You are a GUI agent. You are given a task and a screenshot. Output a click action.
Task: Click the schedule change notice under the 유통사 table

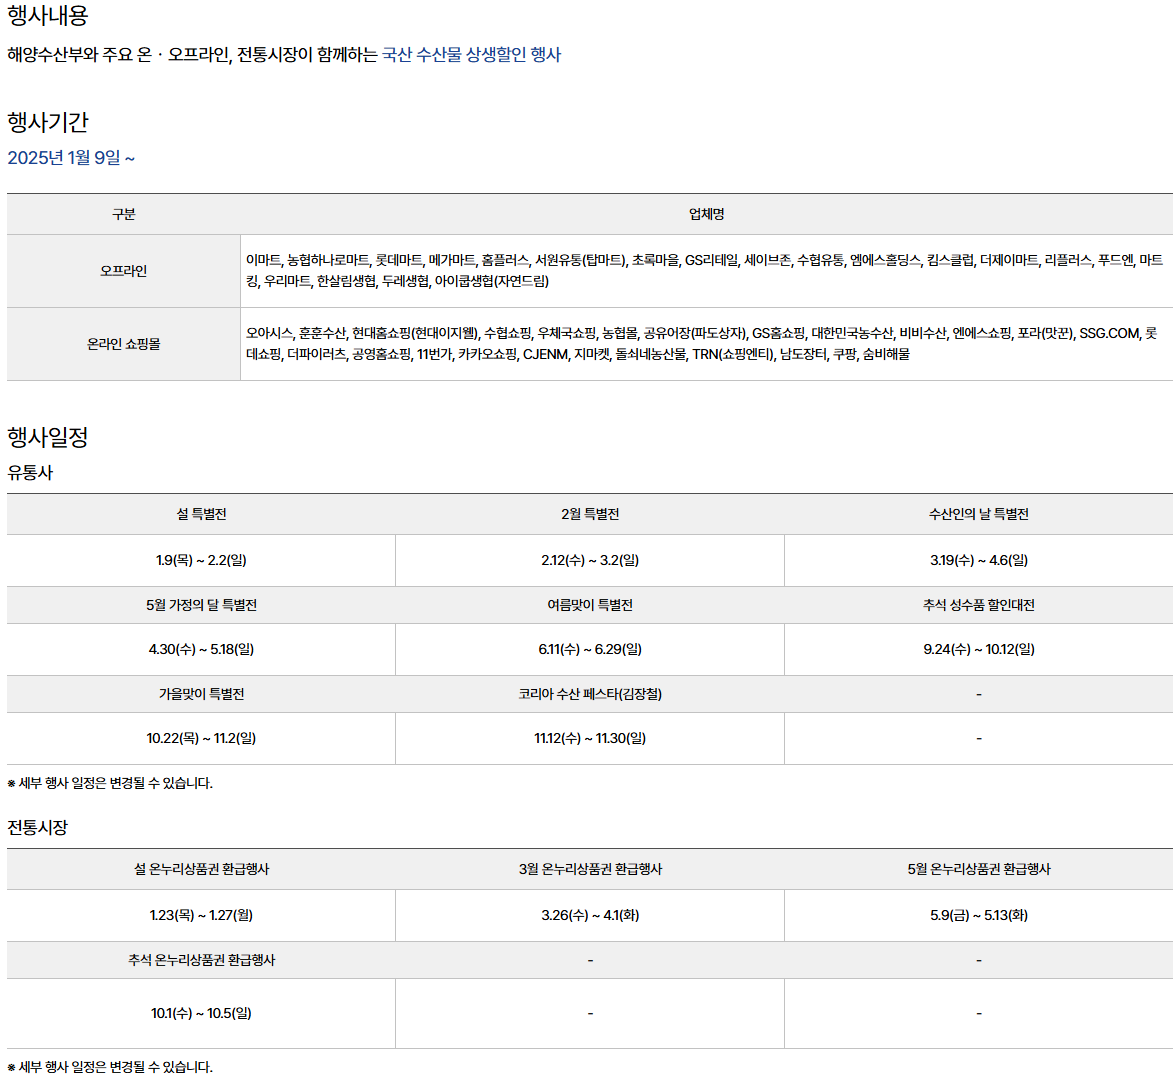tap(110, 783)
